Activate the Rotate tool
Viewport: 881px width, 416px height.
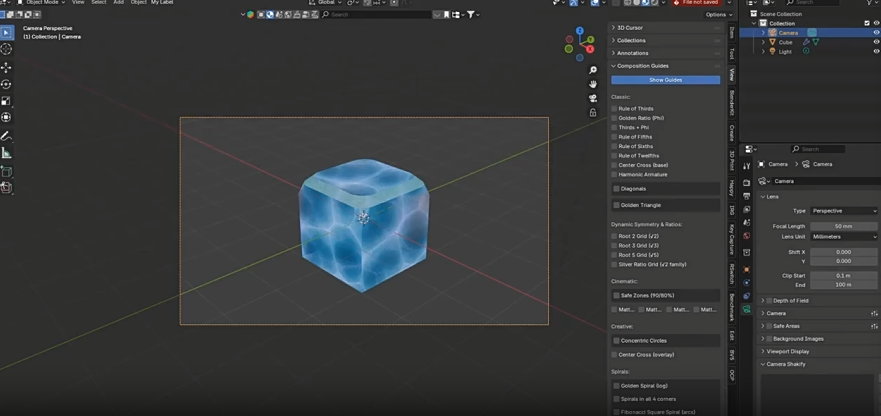(6, 85)
